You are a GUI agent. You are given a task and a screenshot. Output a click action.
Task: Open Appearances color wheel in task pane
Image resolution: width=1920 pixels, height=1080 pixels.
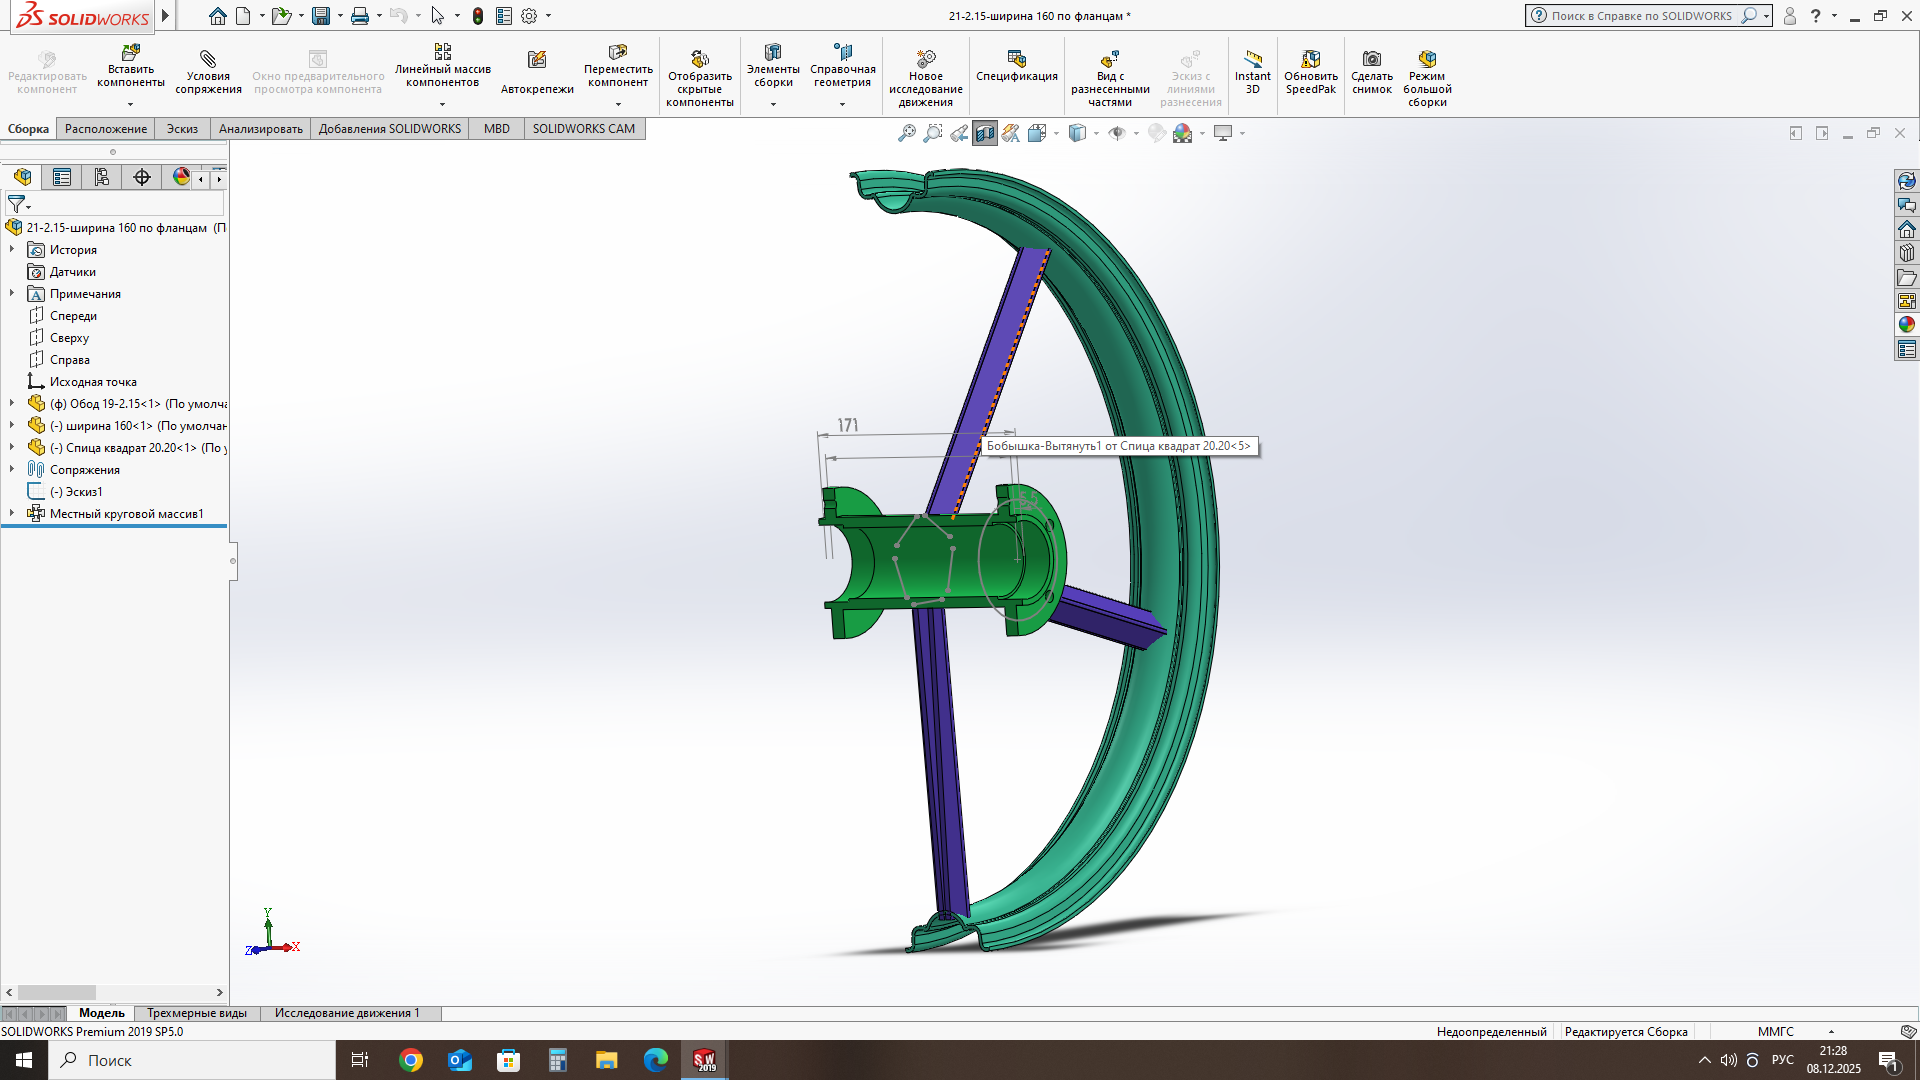pyautogui.click(x=1906, y=324)
